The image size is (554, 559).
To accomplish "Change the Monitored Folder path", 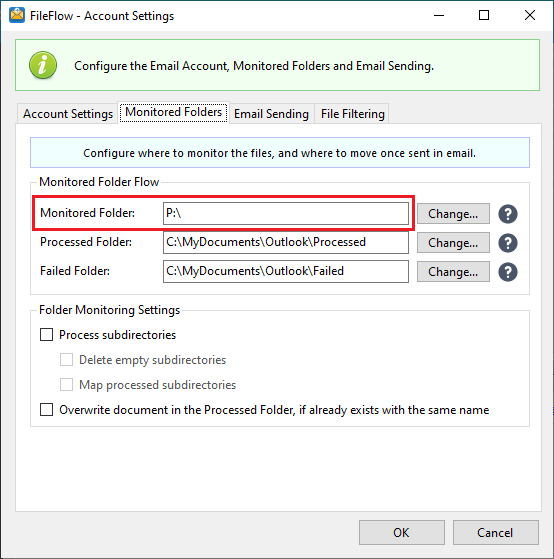I will pos(453,214).
